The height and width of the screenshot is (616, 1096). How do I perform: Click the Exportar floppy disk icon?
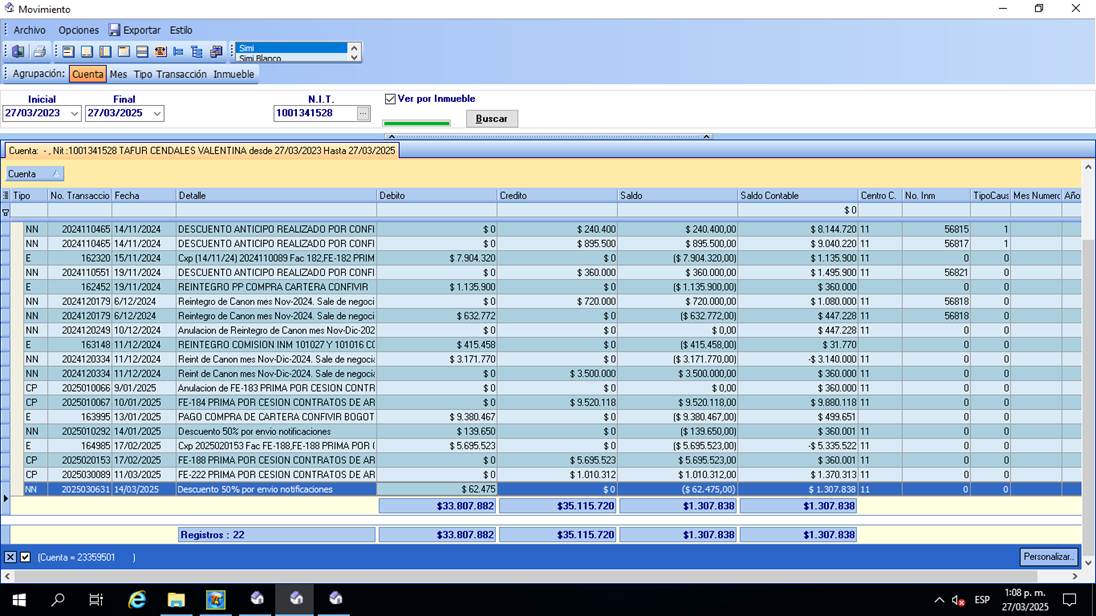pyautogui.click(x=114, y=30)
